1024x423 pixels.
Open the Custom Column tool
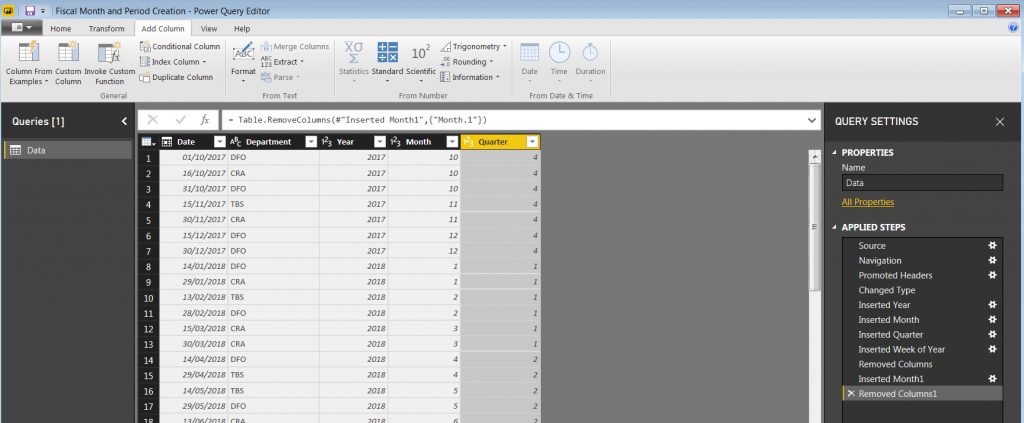[68, 54]
